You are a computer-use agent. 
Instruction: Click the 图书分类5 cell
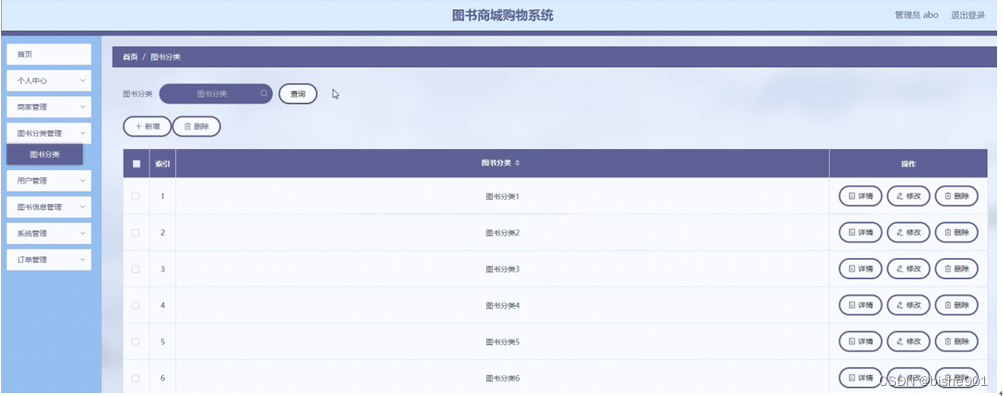click(x=502, y=342)
